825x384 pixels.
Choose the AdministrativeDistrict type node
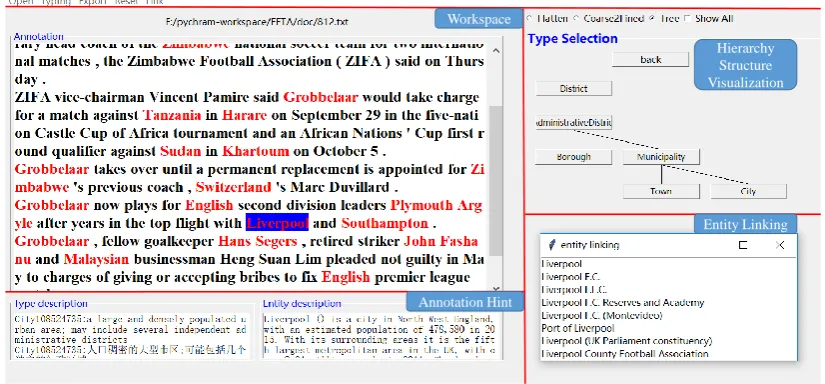pyautogui.click(x=574, y=123)
